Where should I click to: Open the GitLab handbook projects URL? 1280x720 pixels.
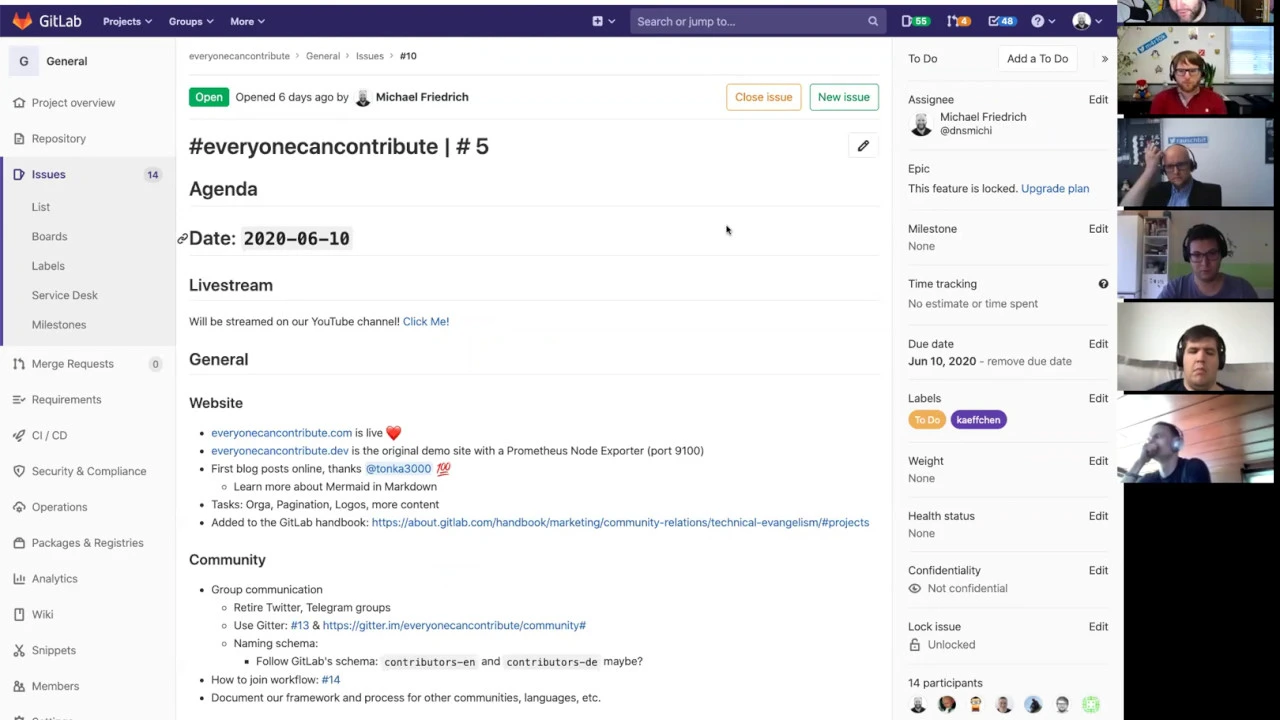point(620,523)
